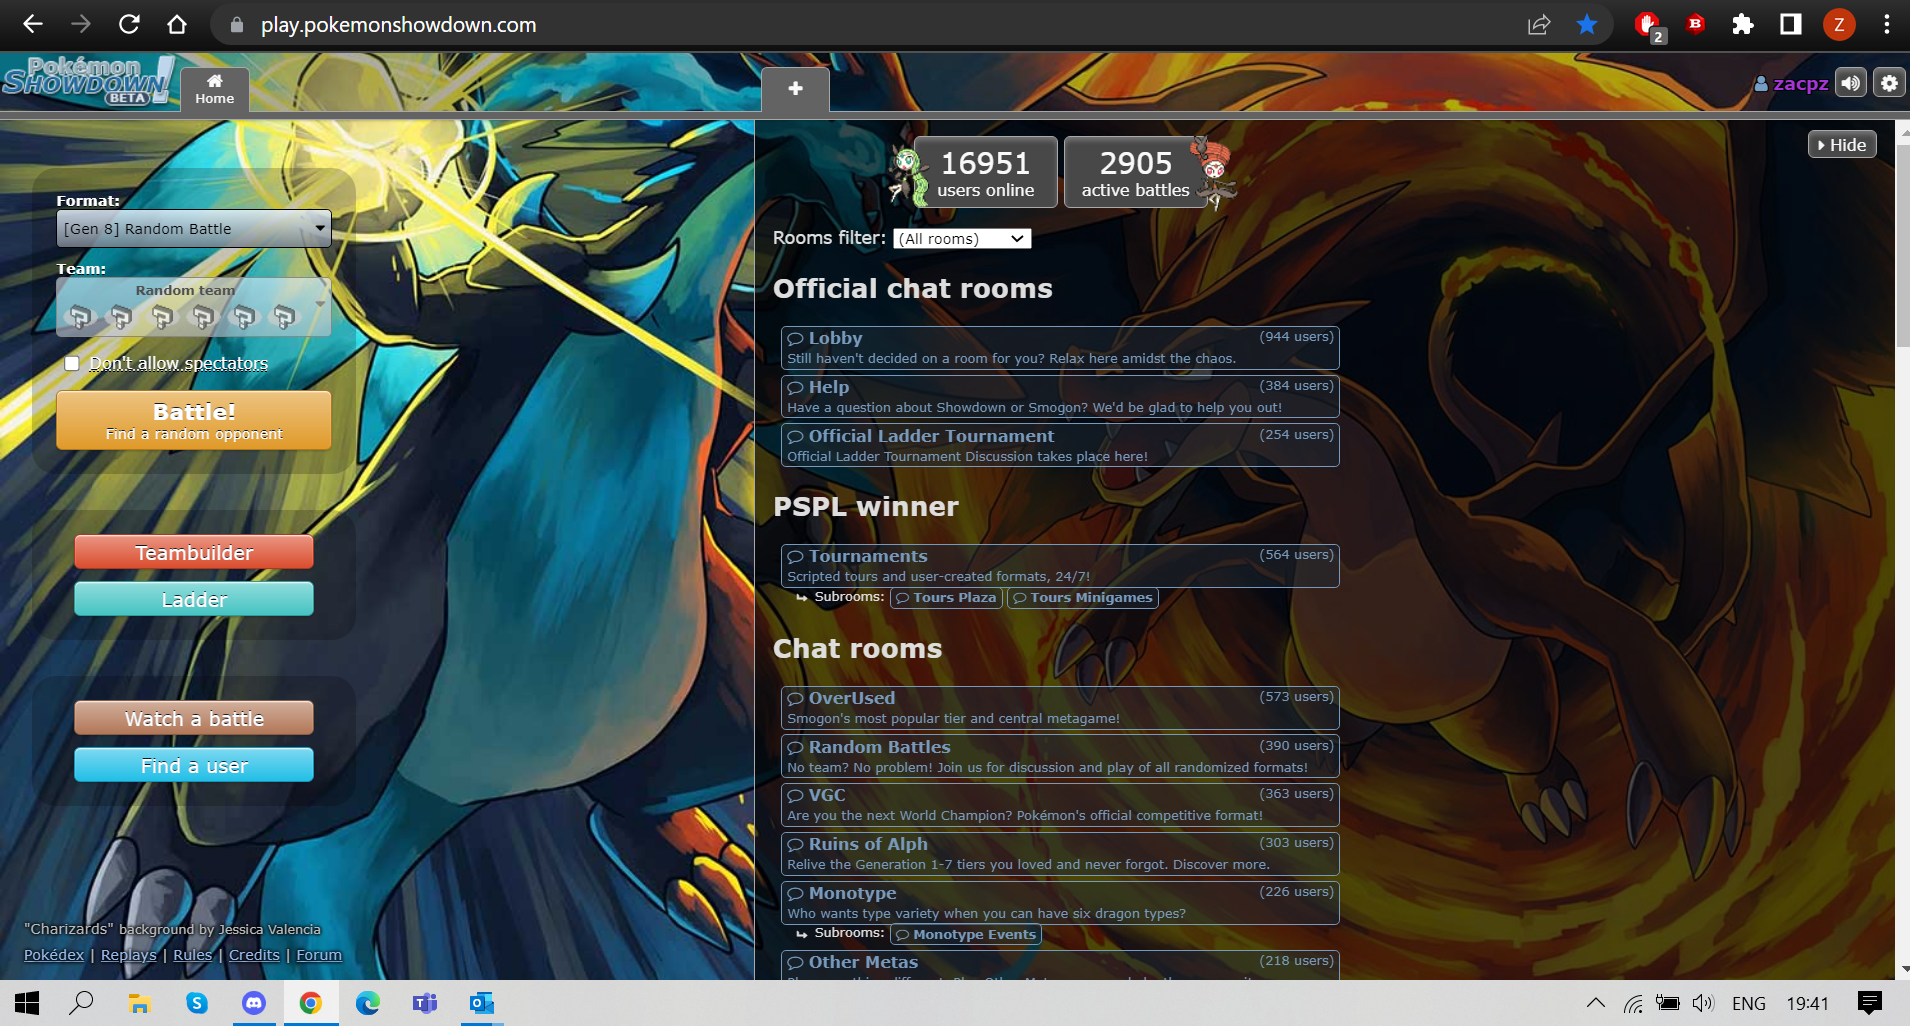
Task: Click the zacpz username
Action: coord(1792,84)
